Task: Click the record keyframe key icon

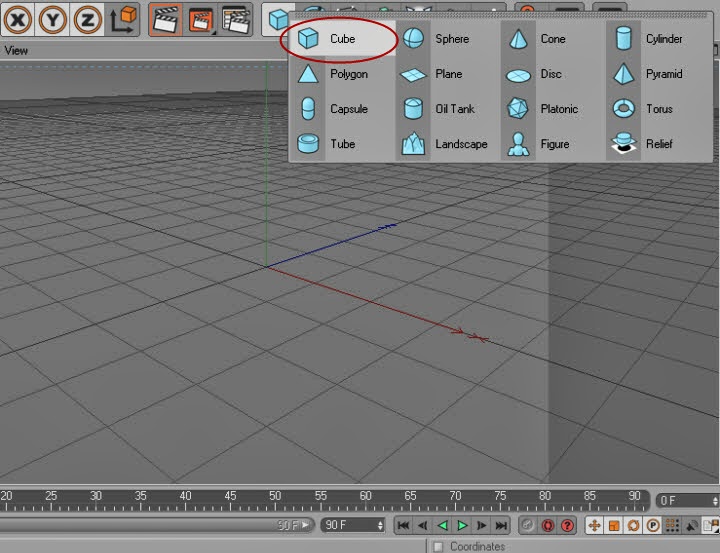Action: click(528, 525)
